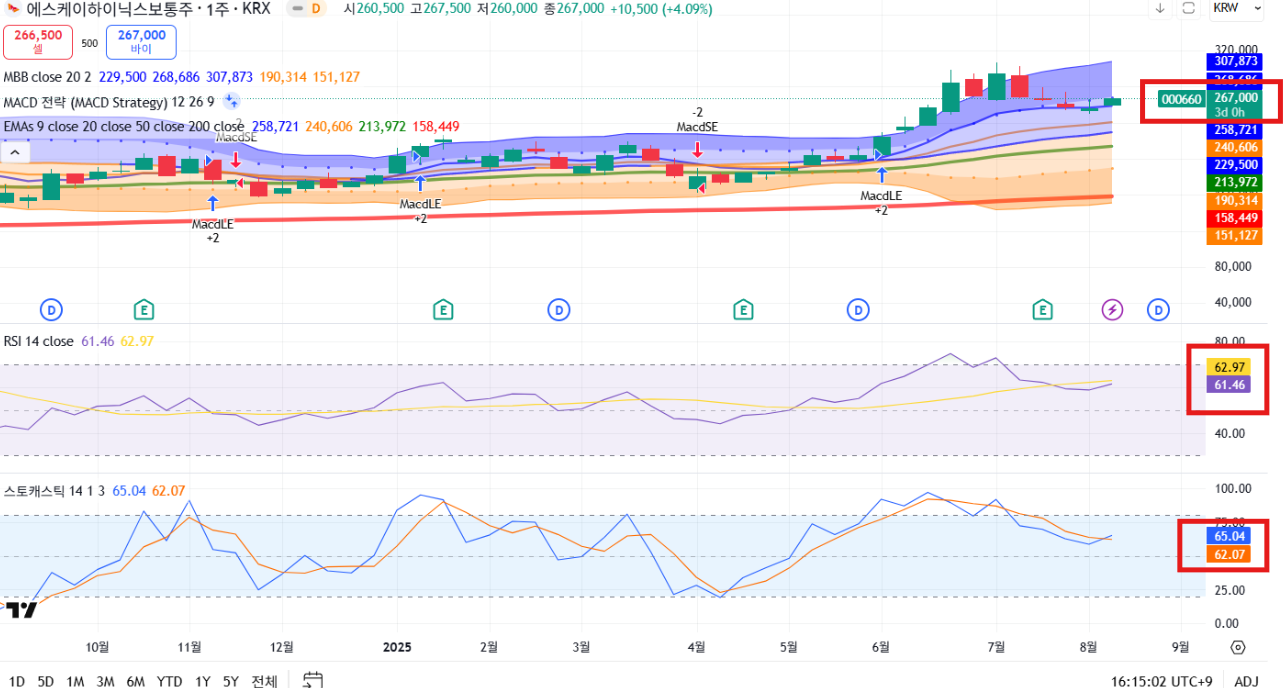Switch range to 1Y
Screen dimensions: 1283x688
click(203, 681)
